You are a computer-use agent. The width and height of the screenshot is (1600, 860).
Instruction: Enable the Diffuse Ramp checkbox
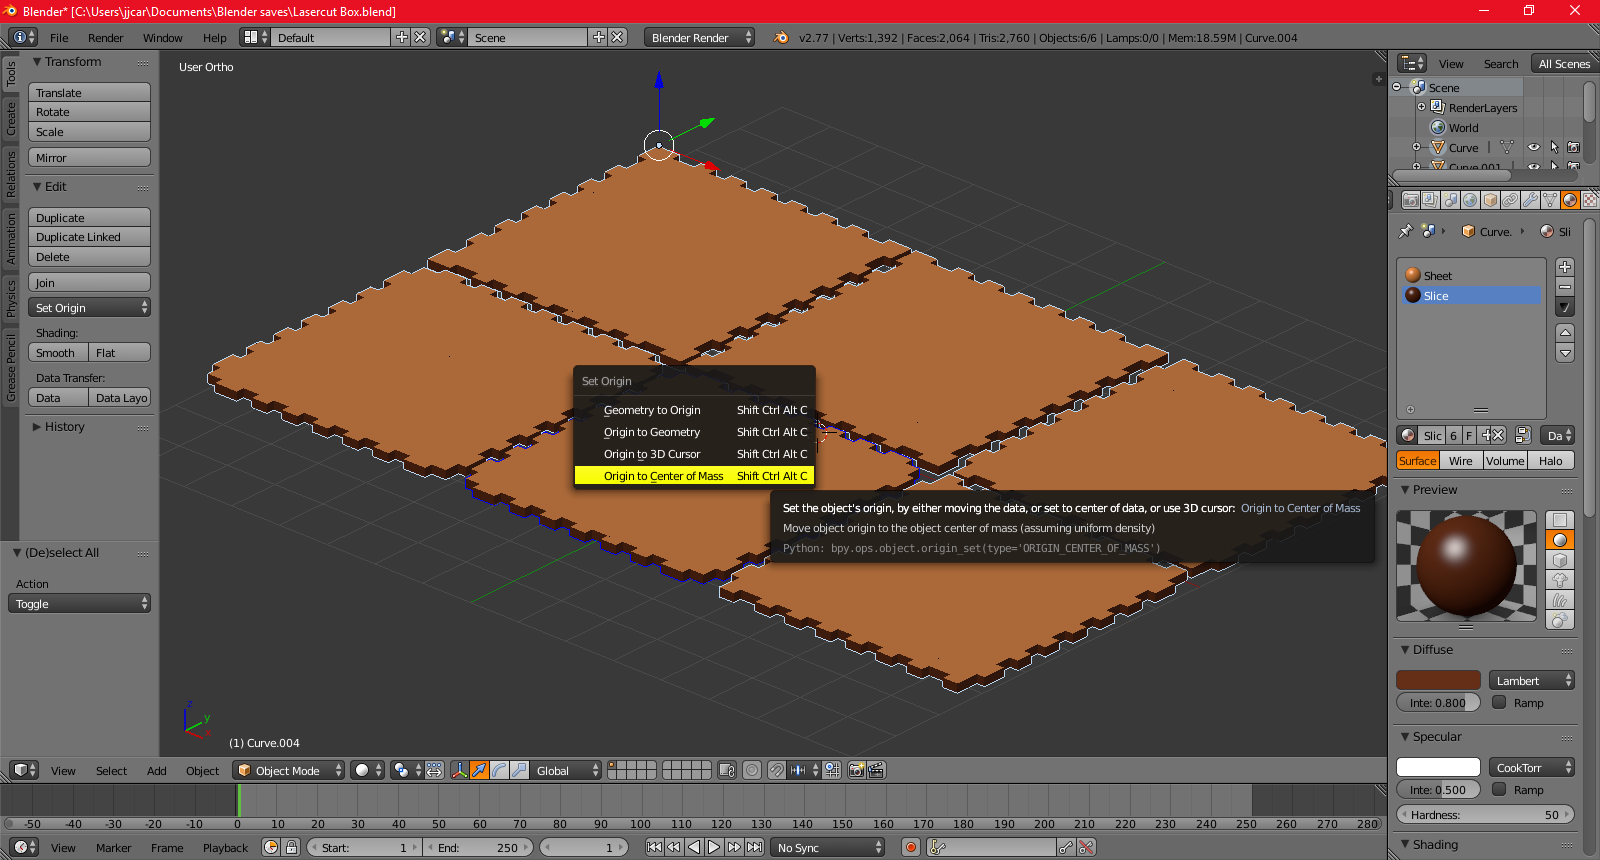click(1499, 702)
